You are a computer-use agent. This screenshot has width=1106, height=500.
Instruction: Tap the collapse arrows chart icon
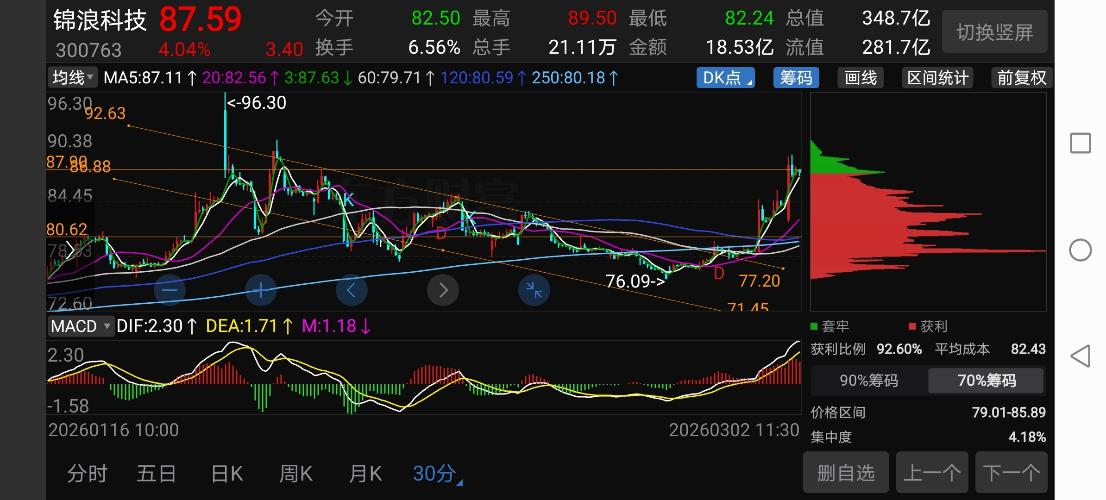534,290
